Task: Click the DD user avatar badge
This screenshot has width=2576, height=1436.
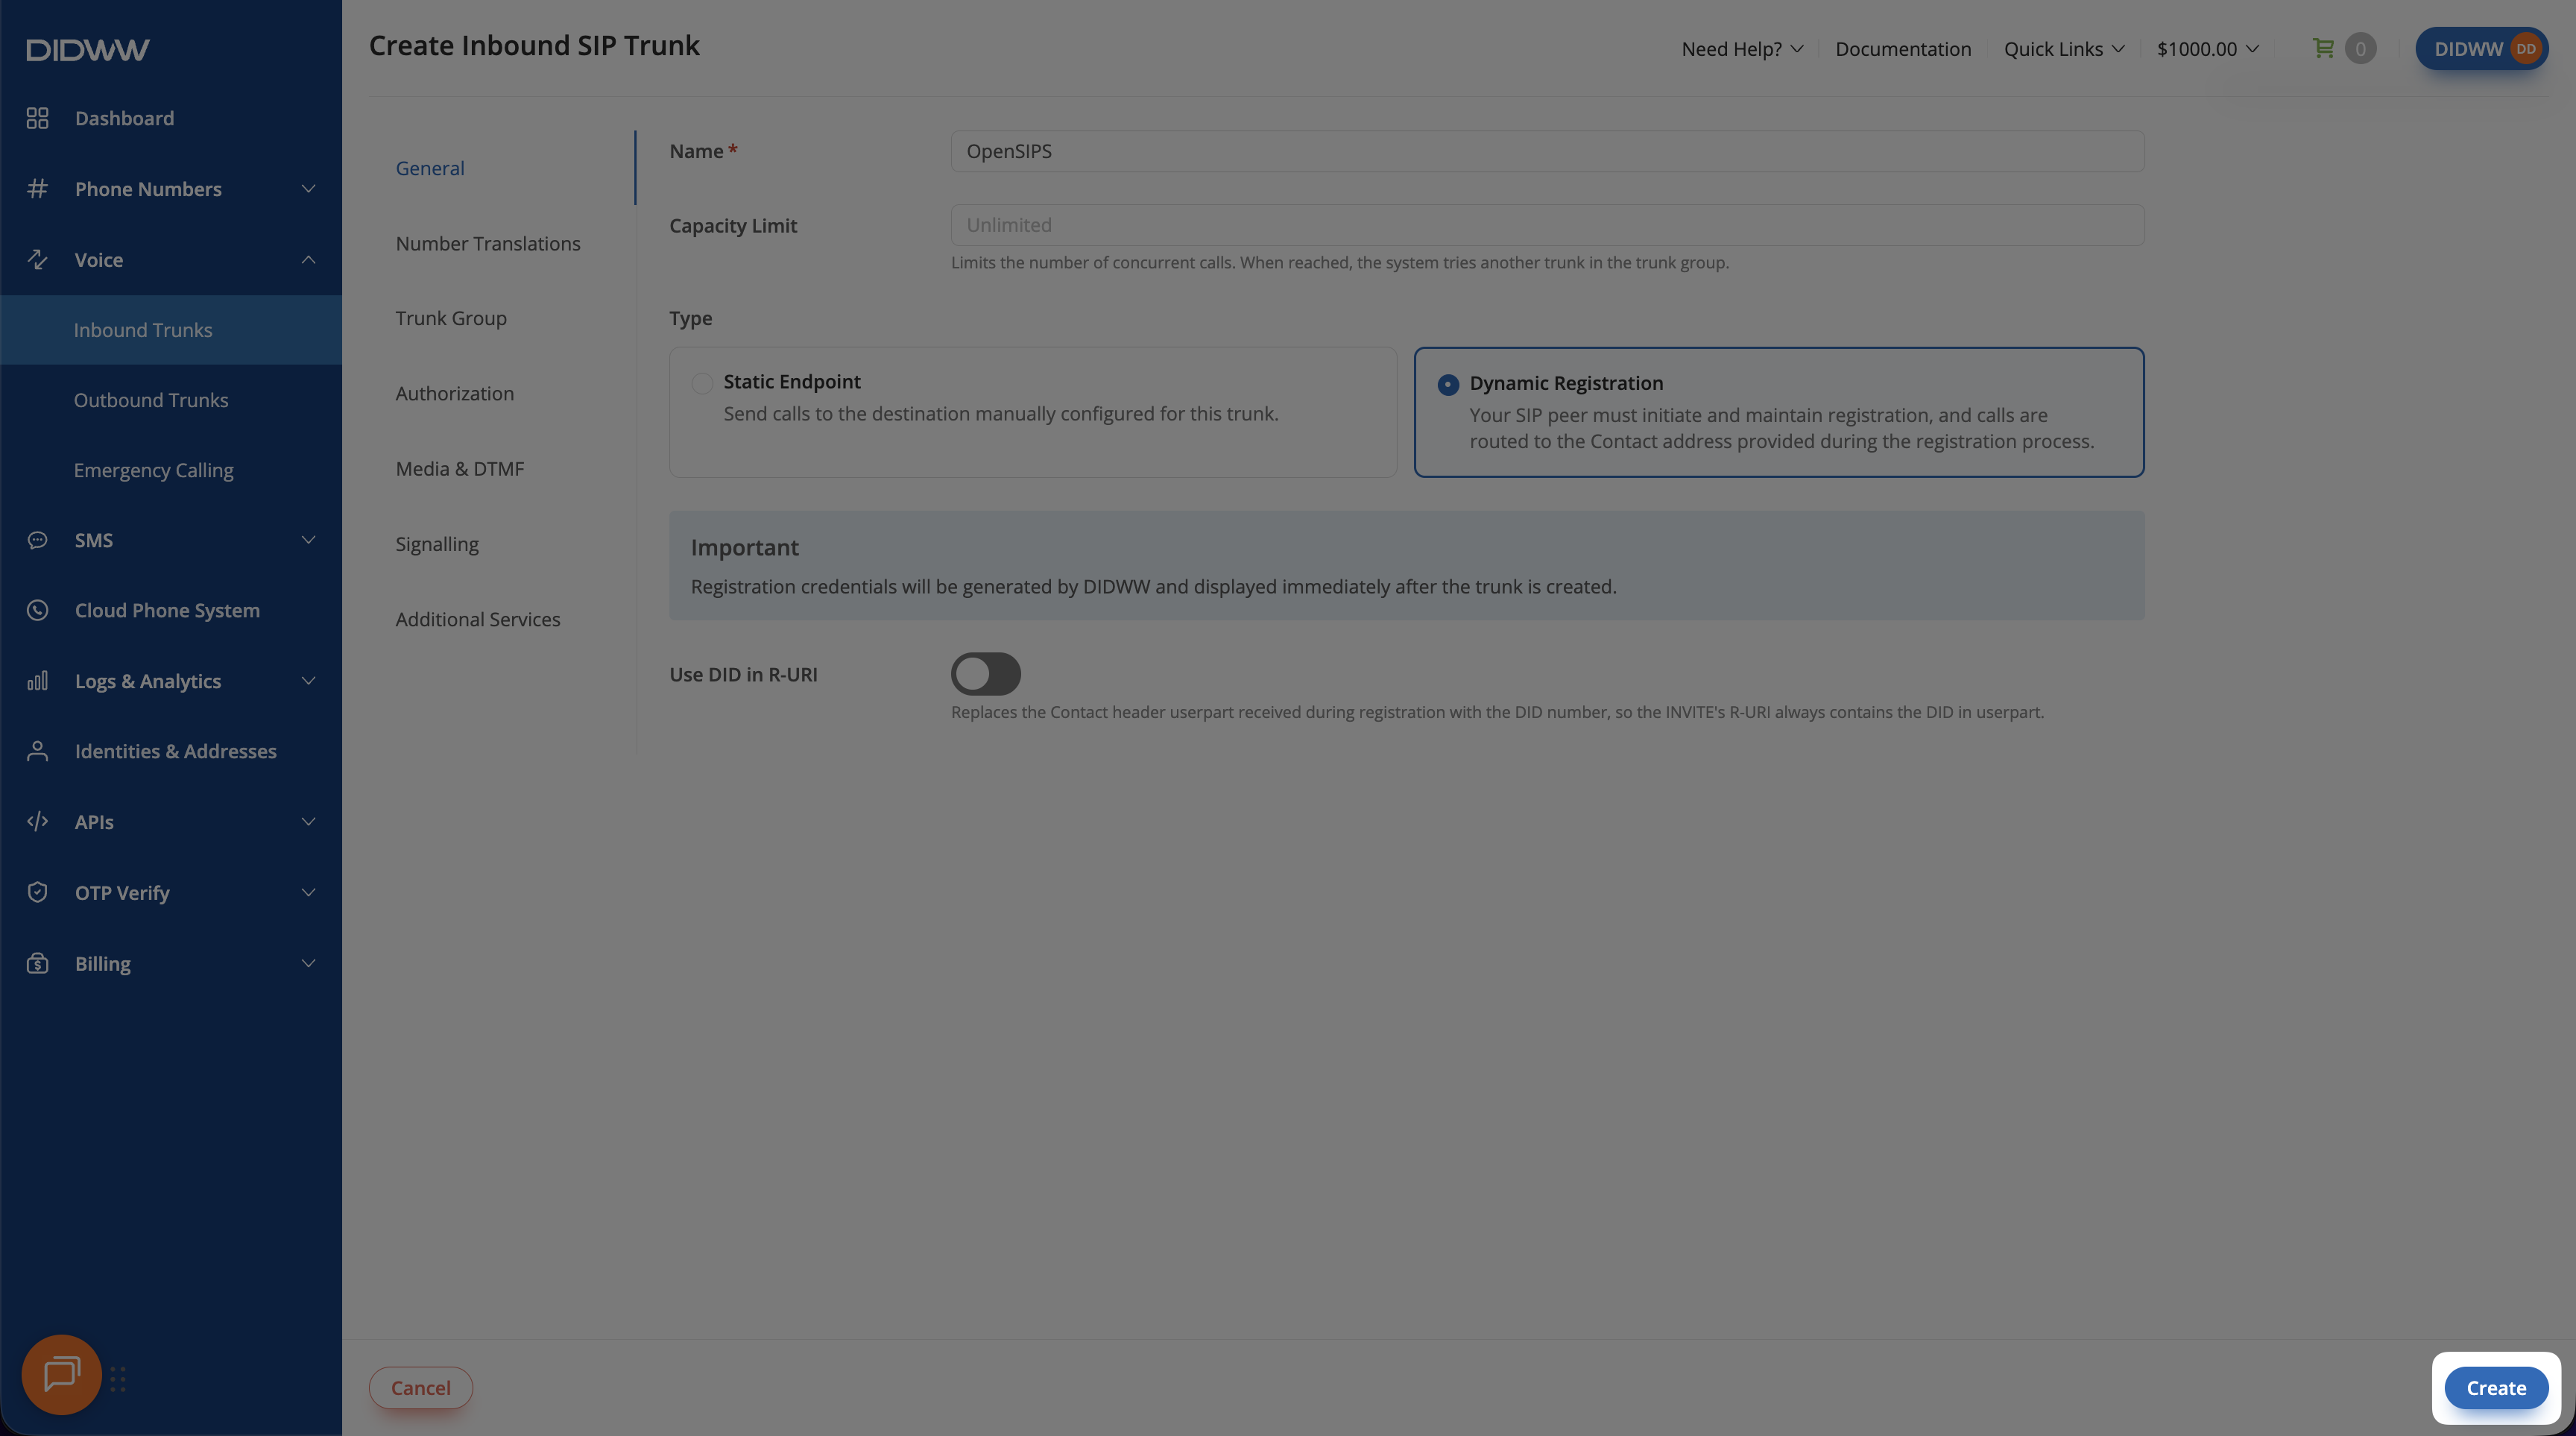Action: [2526, 49]
